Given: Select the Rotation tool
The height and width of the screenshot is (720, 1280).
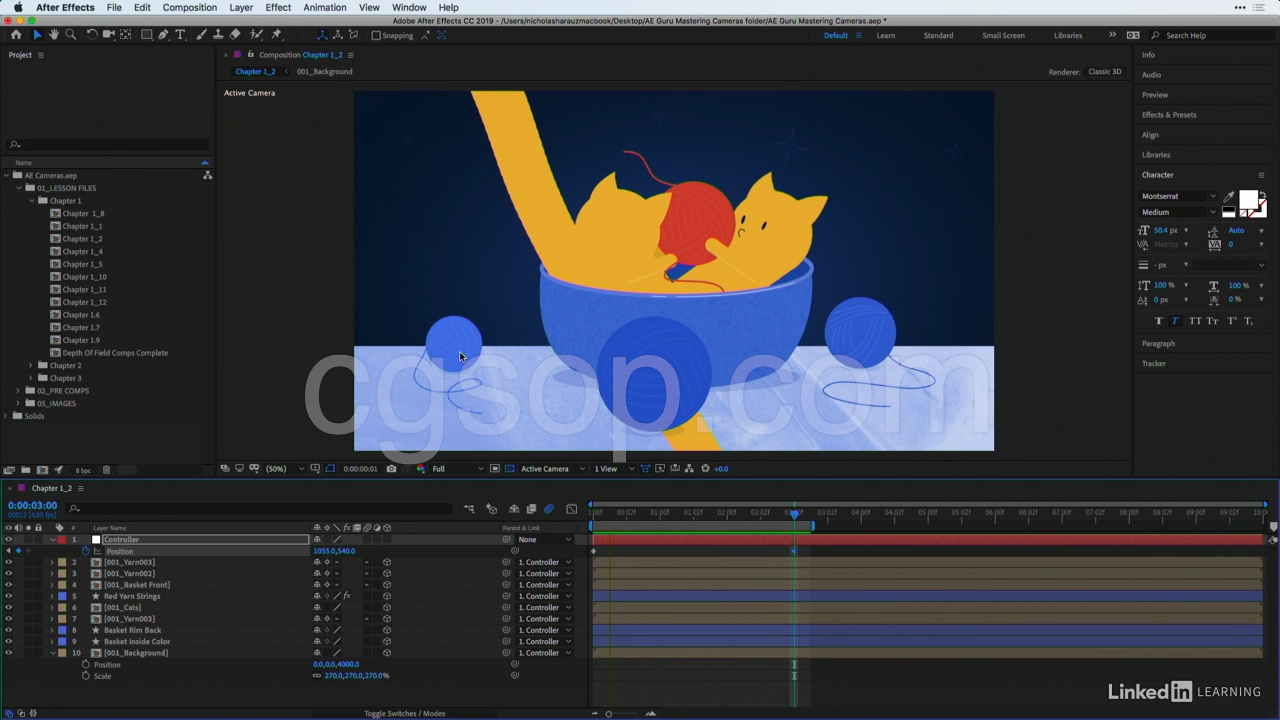Looking at the screenshot, I should click(x=91, y=35).
